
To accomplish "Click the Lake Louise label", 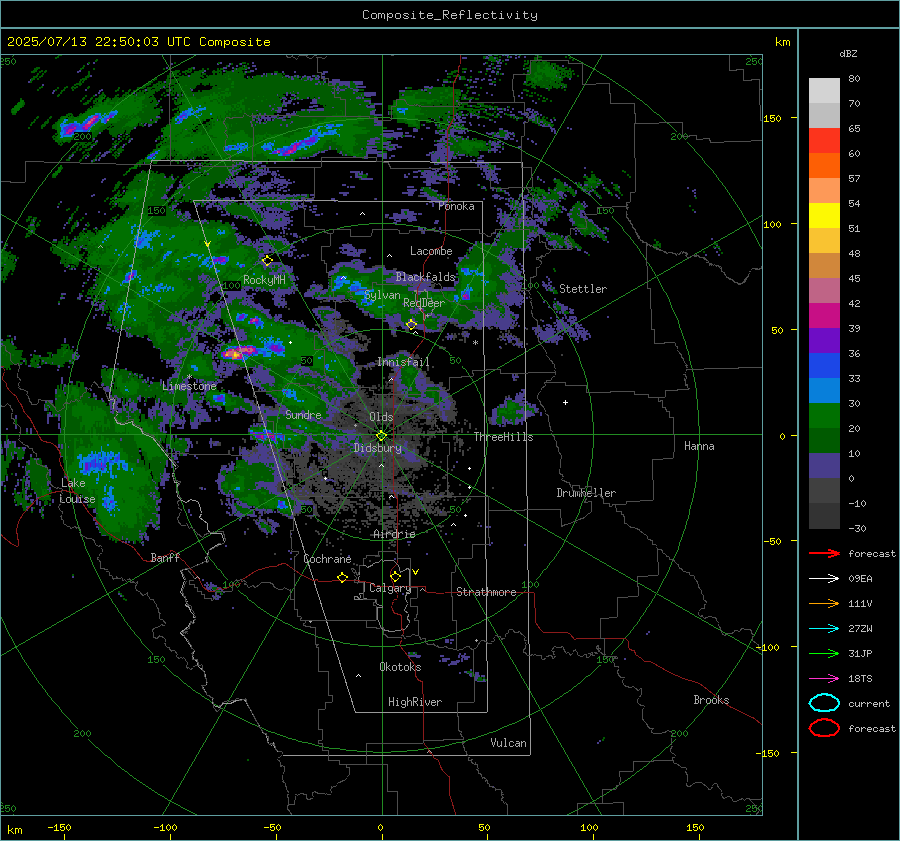I will click(77, 491).
